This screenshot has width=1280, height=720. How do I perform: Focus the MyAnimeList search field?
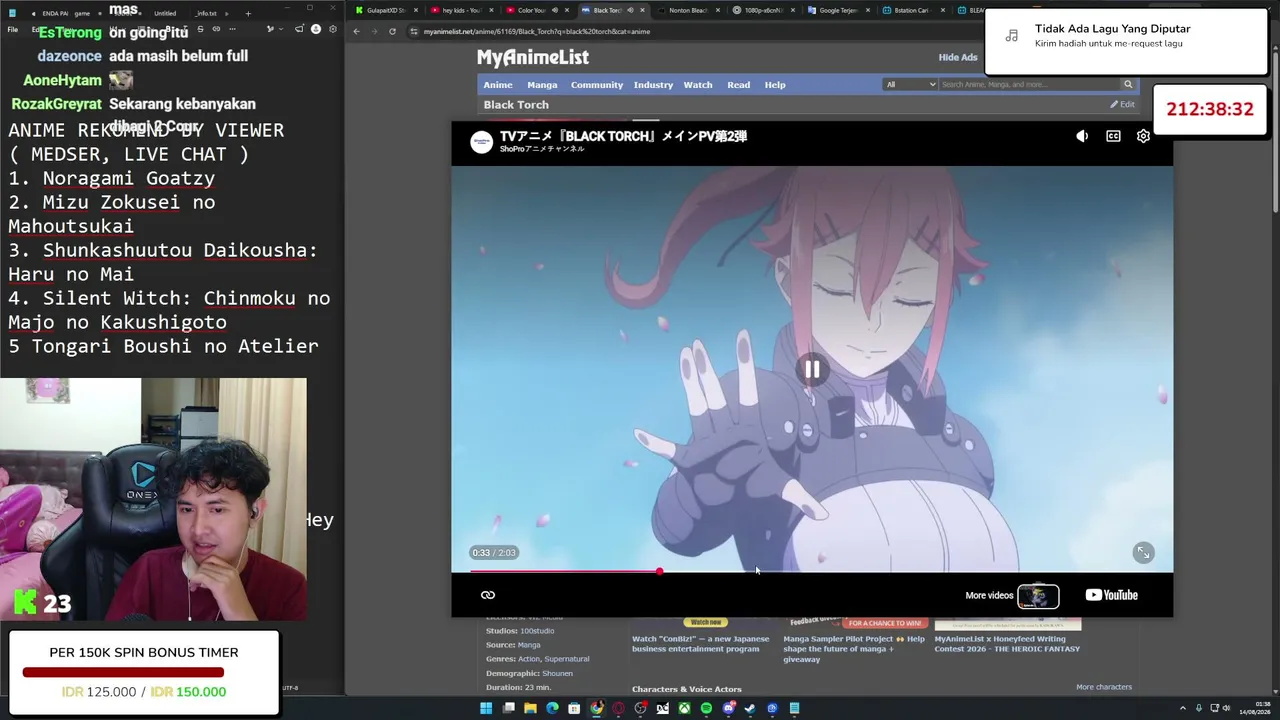coord(1029,85)
